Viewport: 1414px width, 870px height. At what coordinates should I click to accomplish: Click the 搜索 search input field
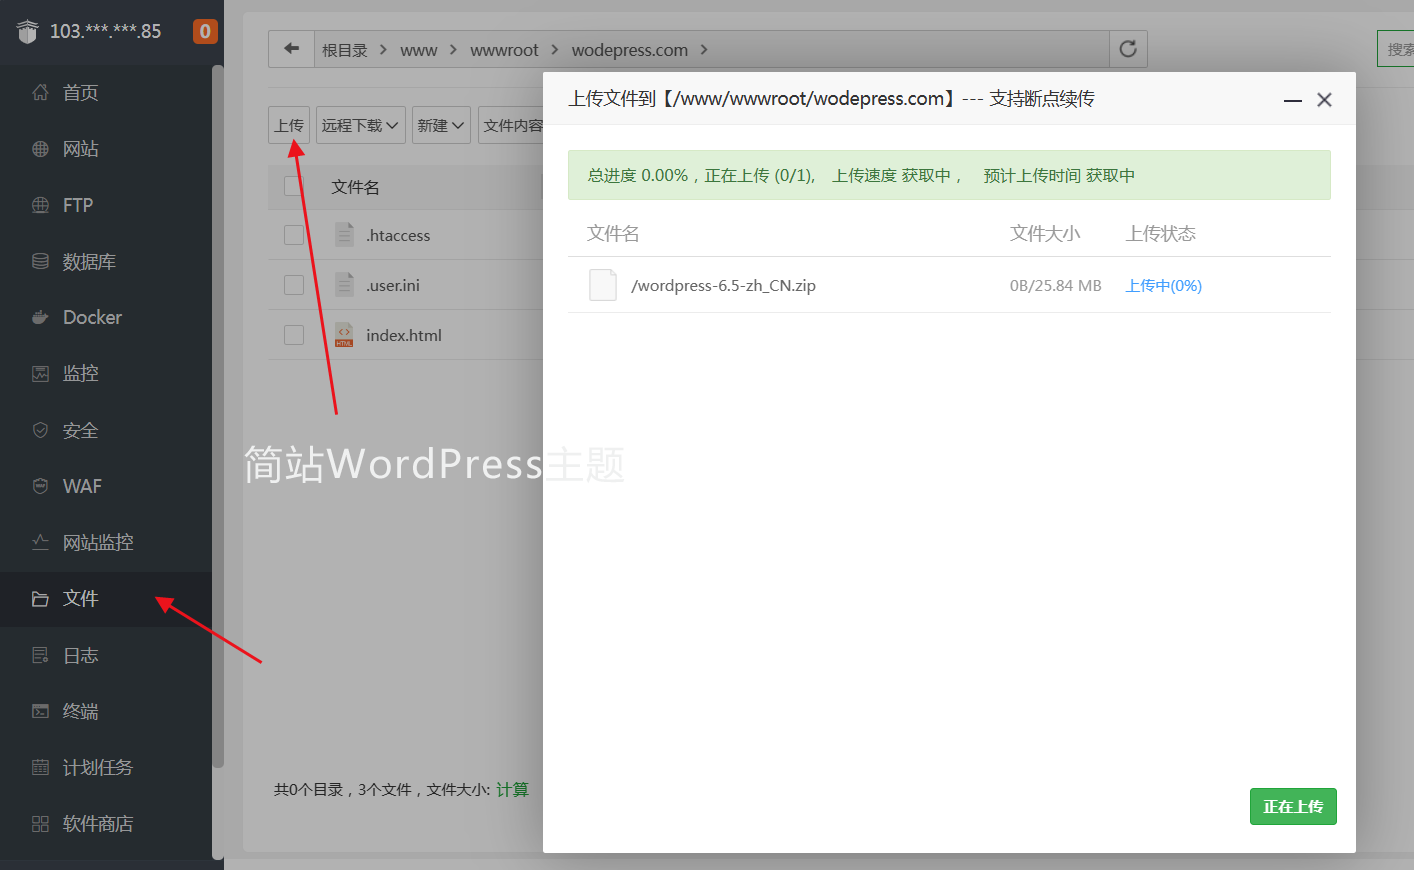coord(1396,49)
